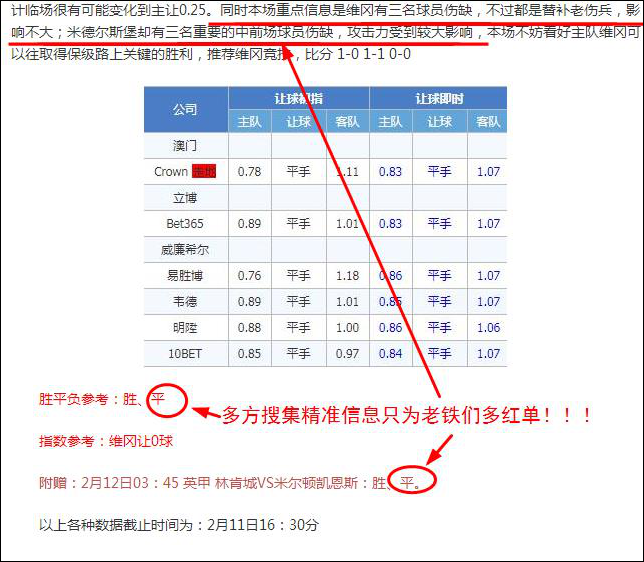Click 主队 sub-header under 让球初指
This screenshot has height=562, width=644.
coord(249,122)
